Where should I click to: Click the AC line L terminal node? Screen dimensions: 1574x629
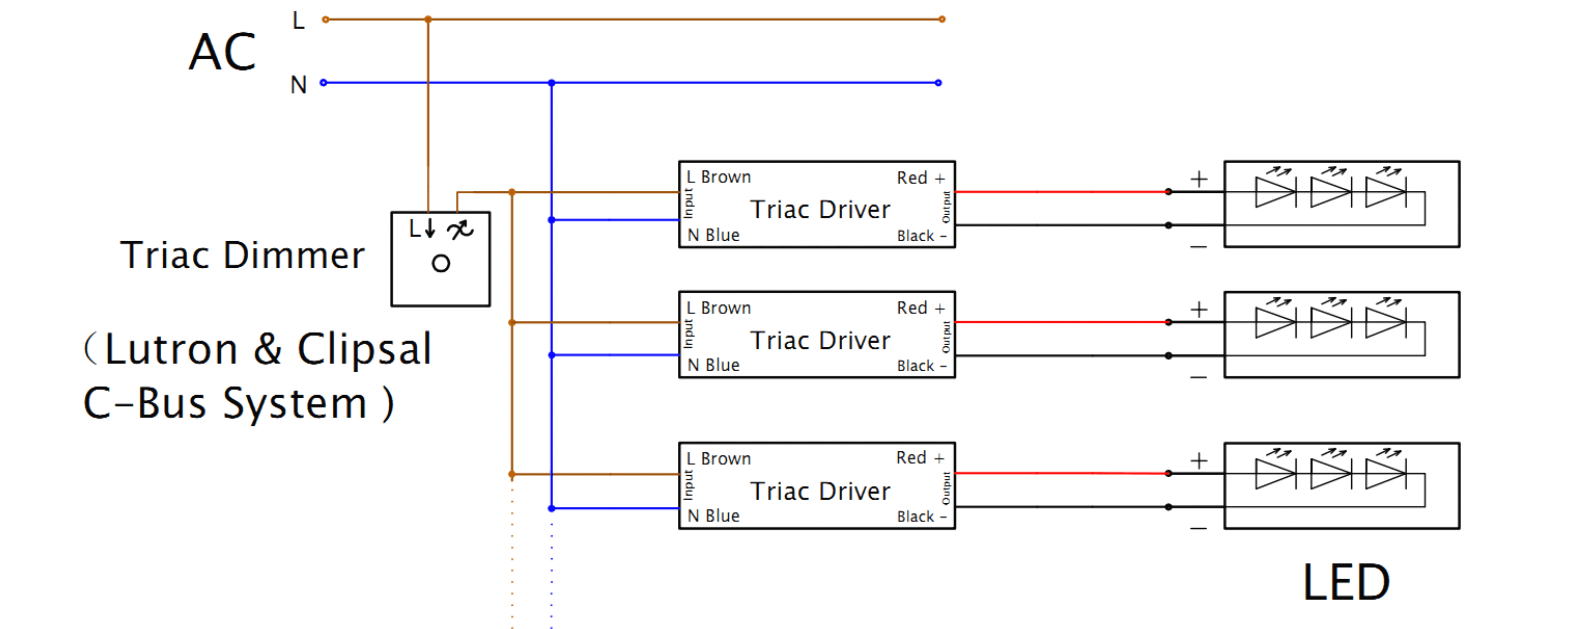[325, 19]
